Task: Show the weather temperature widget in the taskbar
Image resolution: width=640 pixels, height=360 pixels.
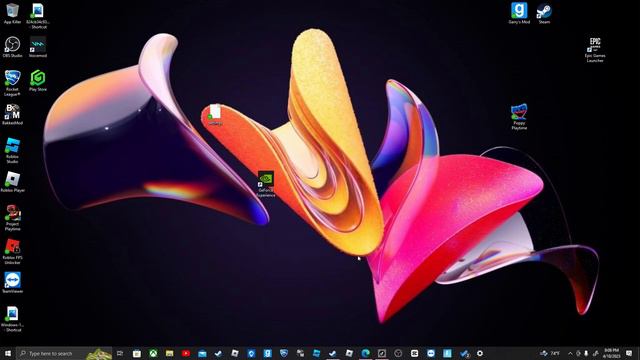Action: [550, 353]
